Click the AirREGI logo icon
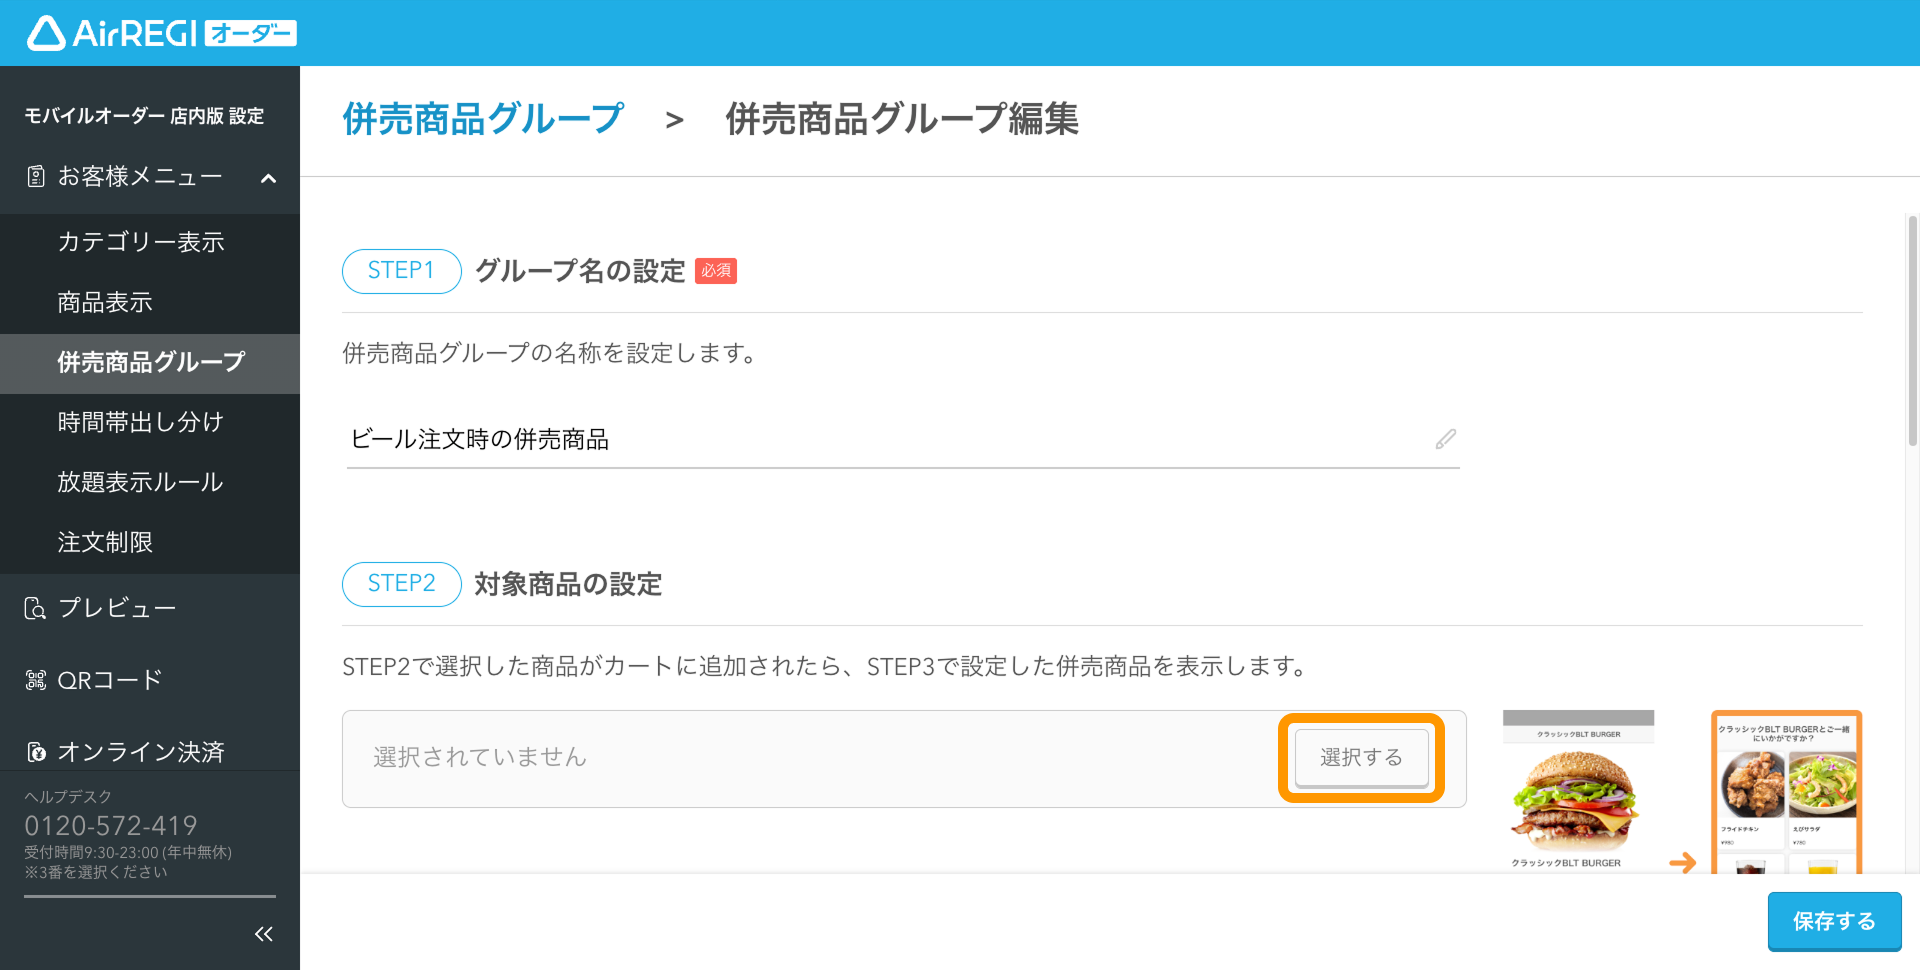This screenshot has height=970, width=1920. [46, 33]
